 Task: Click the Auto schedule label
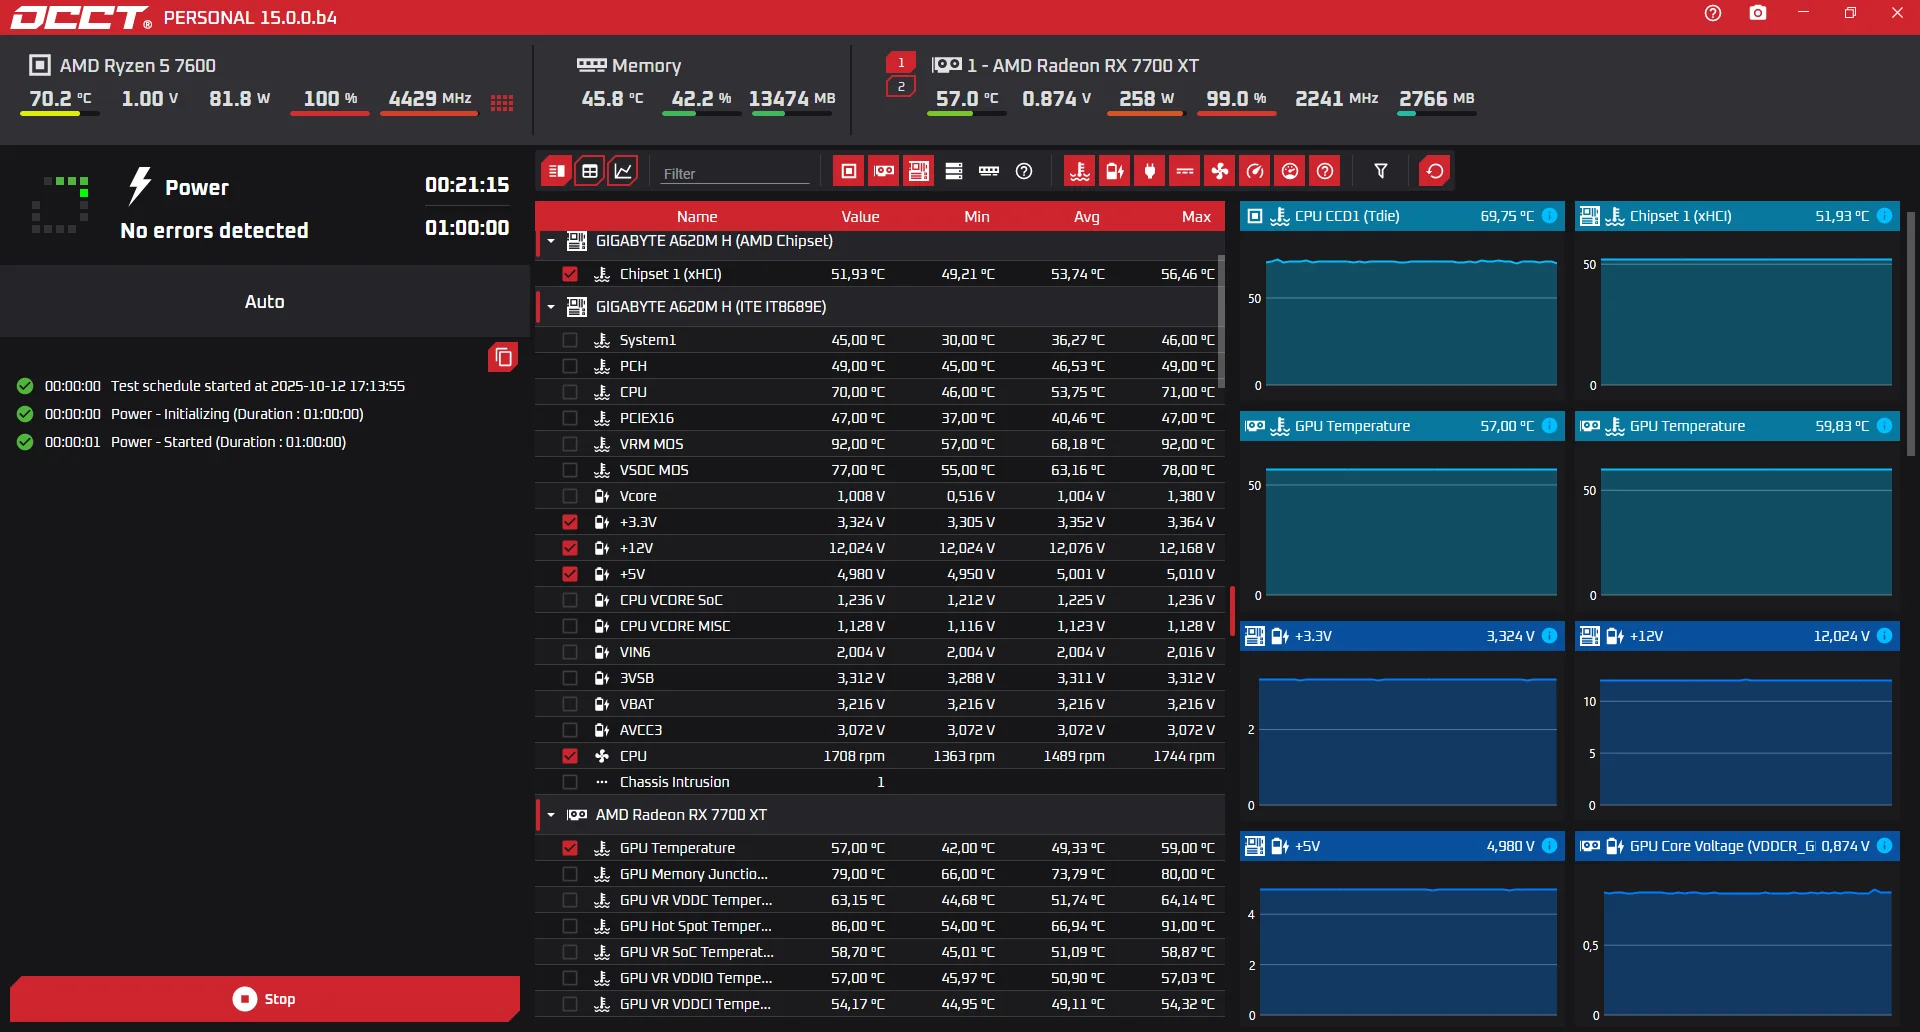[265, 302]
